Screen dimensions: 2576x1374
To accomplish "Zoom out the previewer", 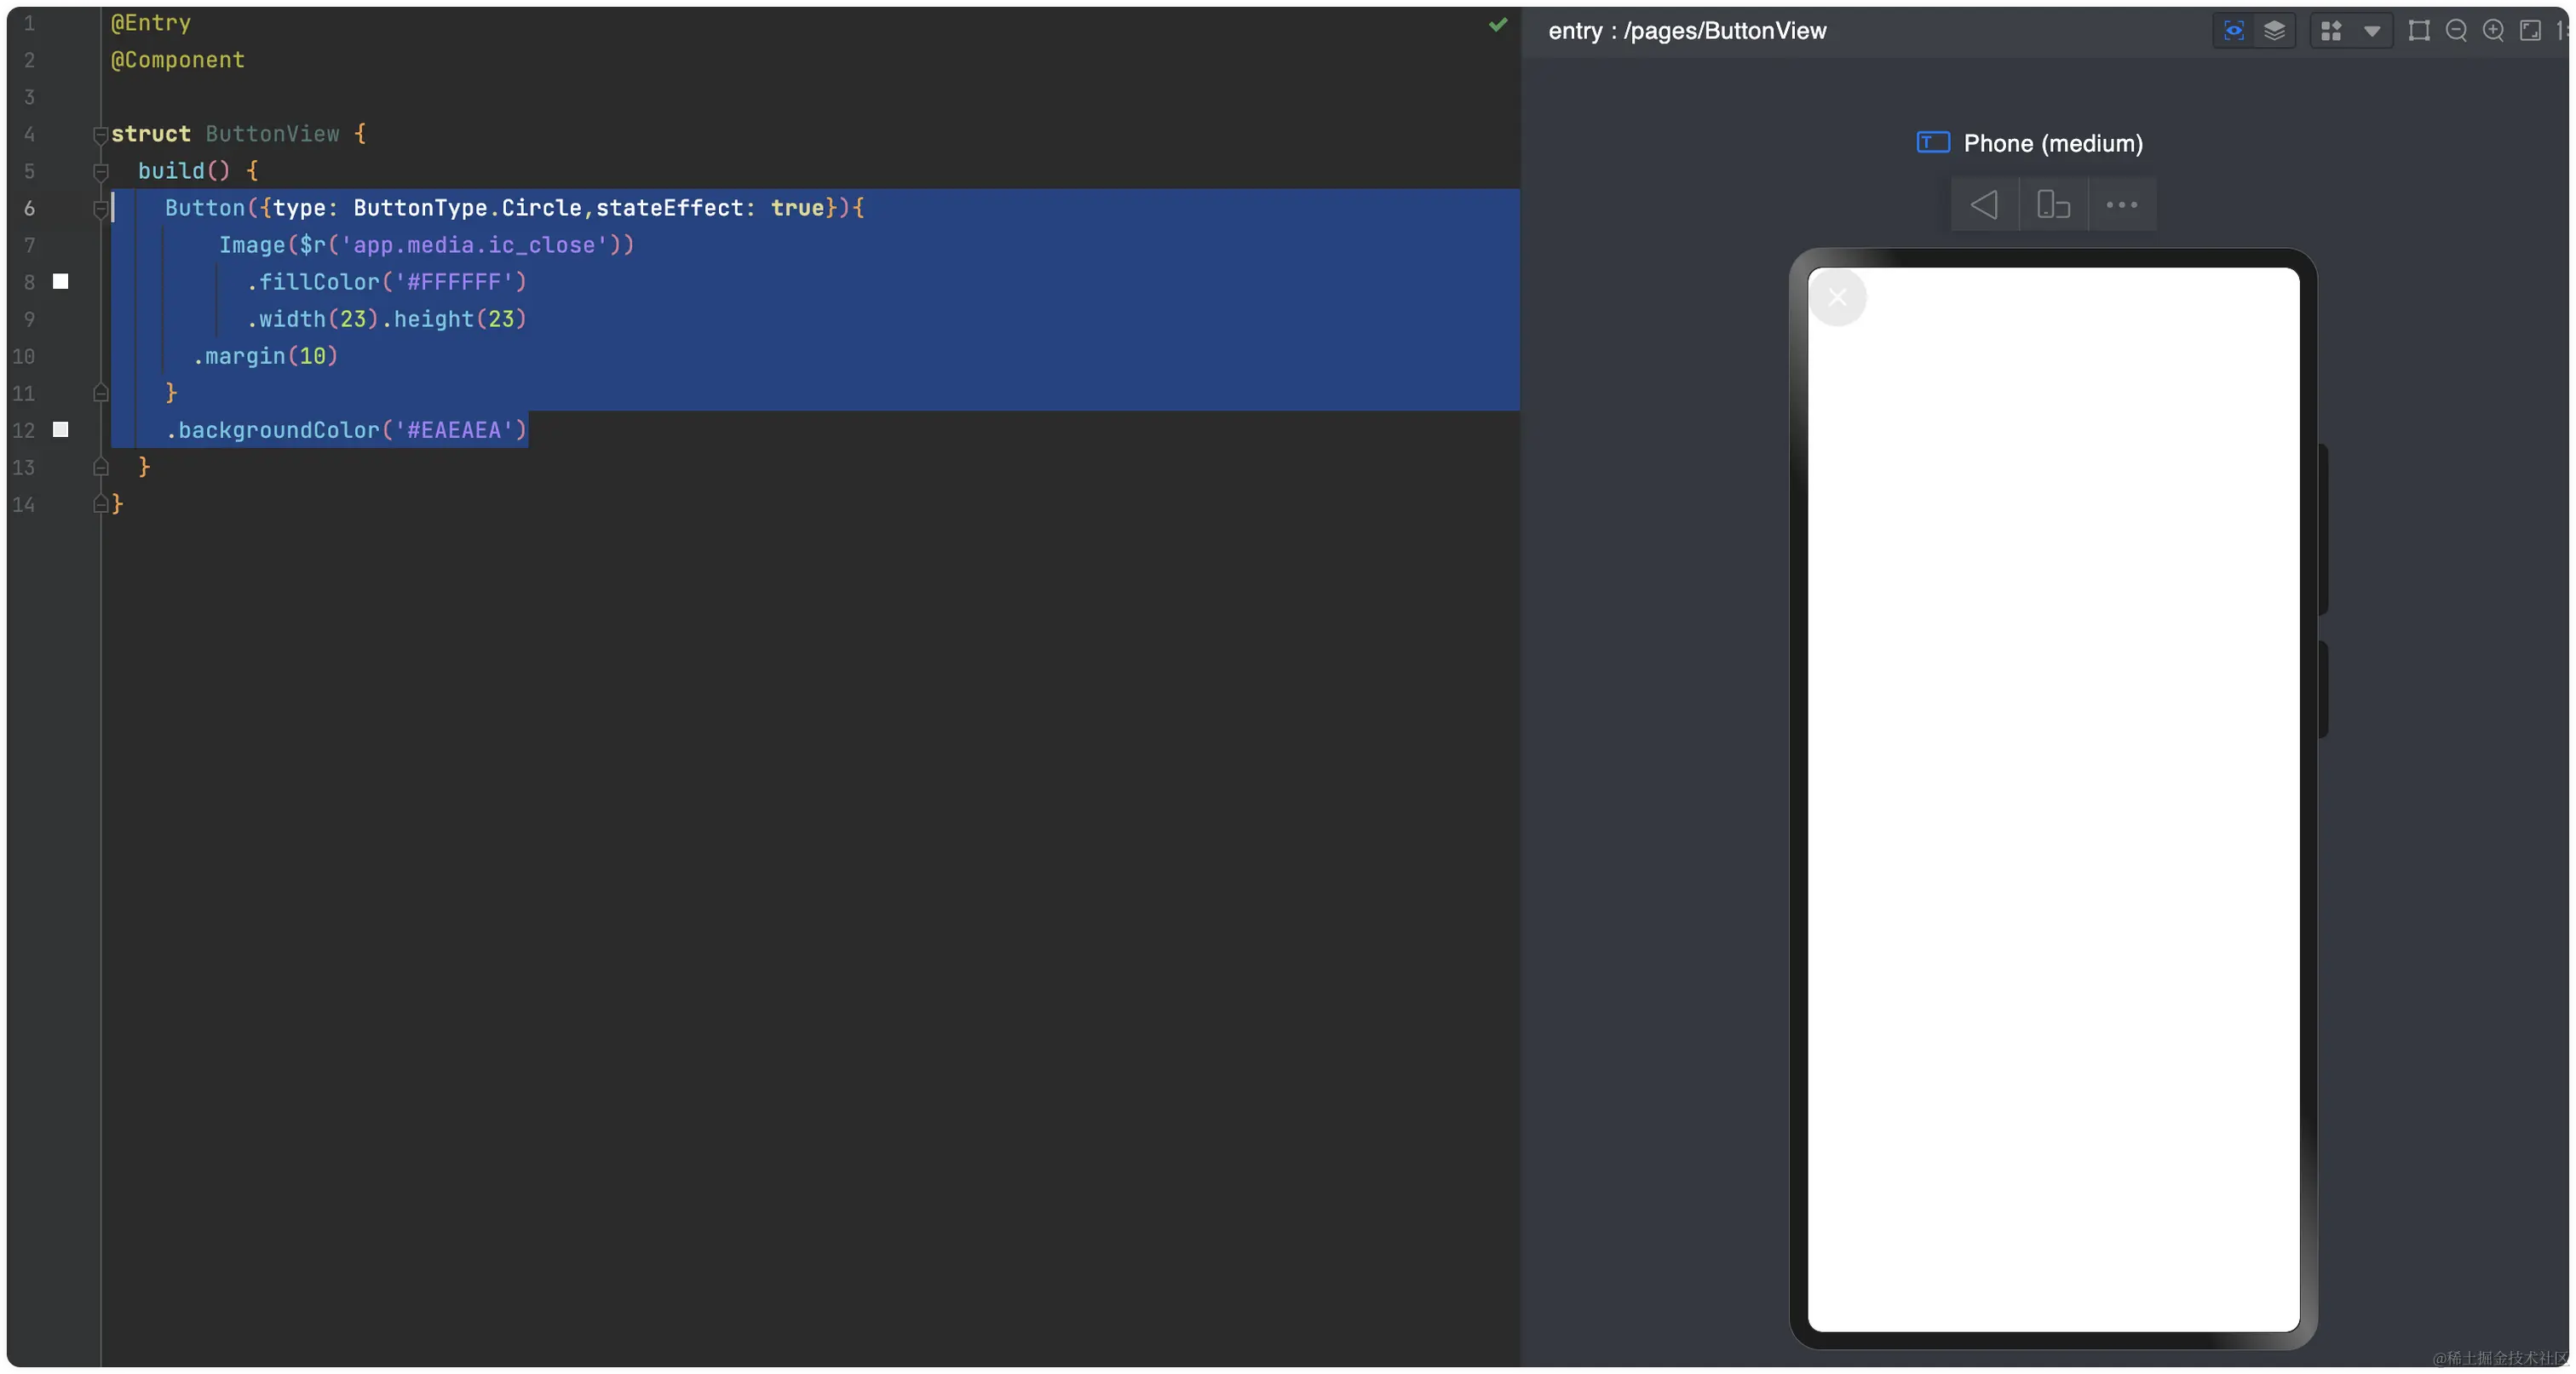I will tap(2455, 31).
